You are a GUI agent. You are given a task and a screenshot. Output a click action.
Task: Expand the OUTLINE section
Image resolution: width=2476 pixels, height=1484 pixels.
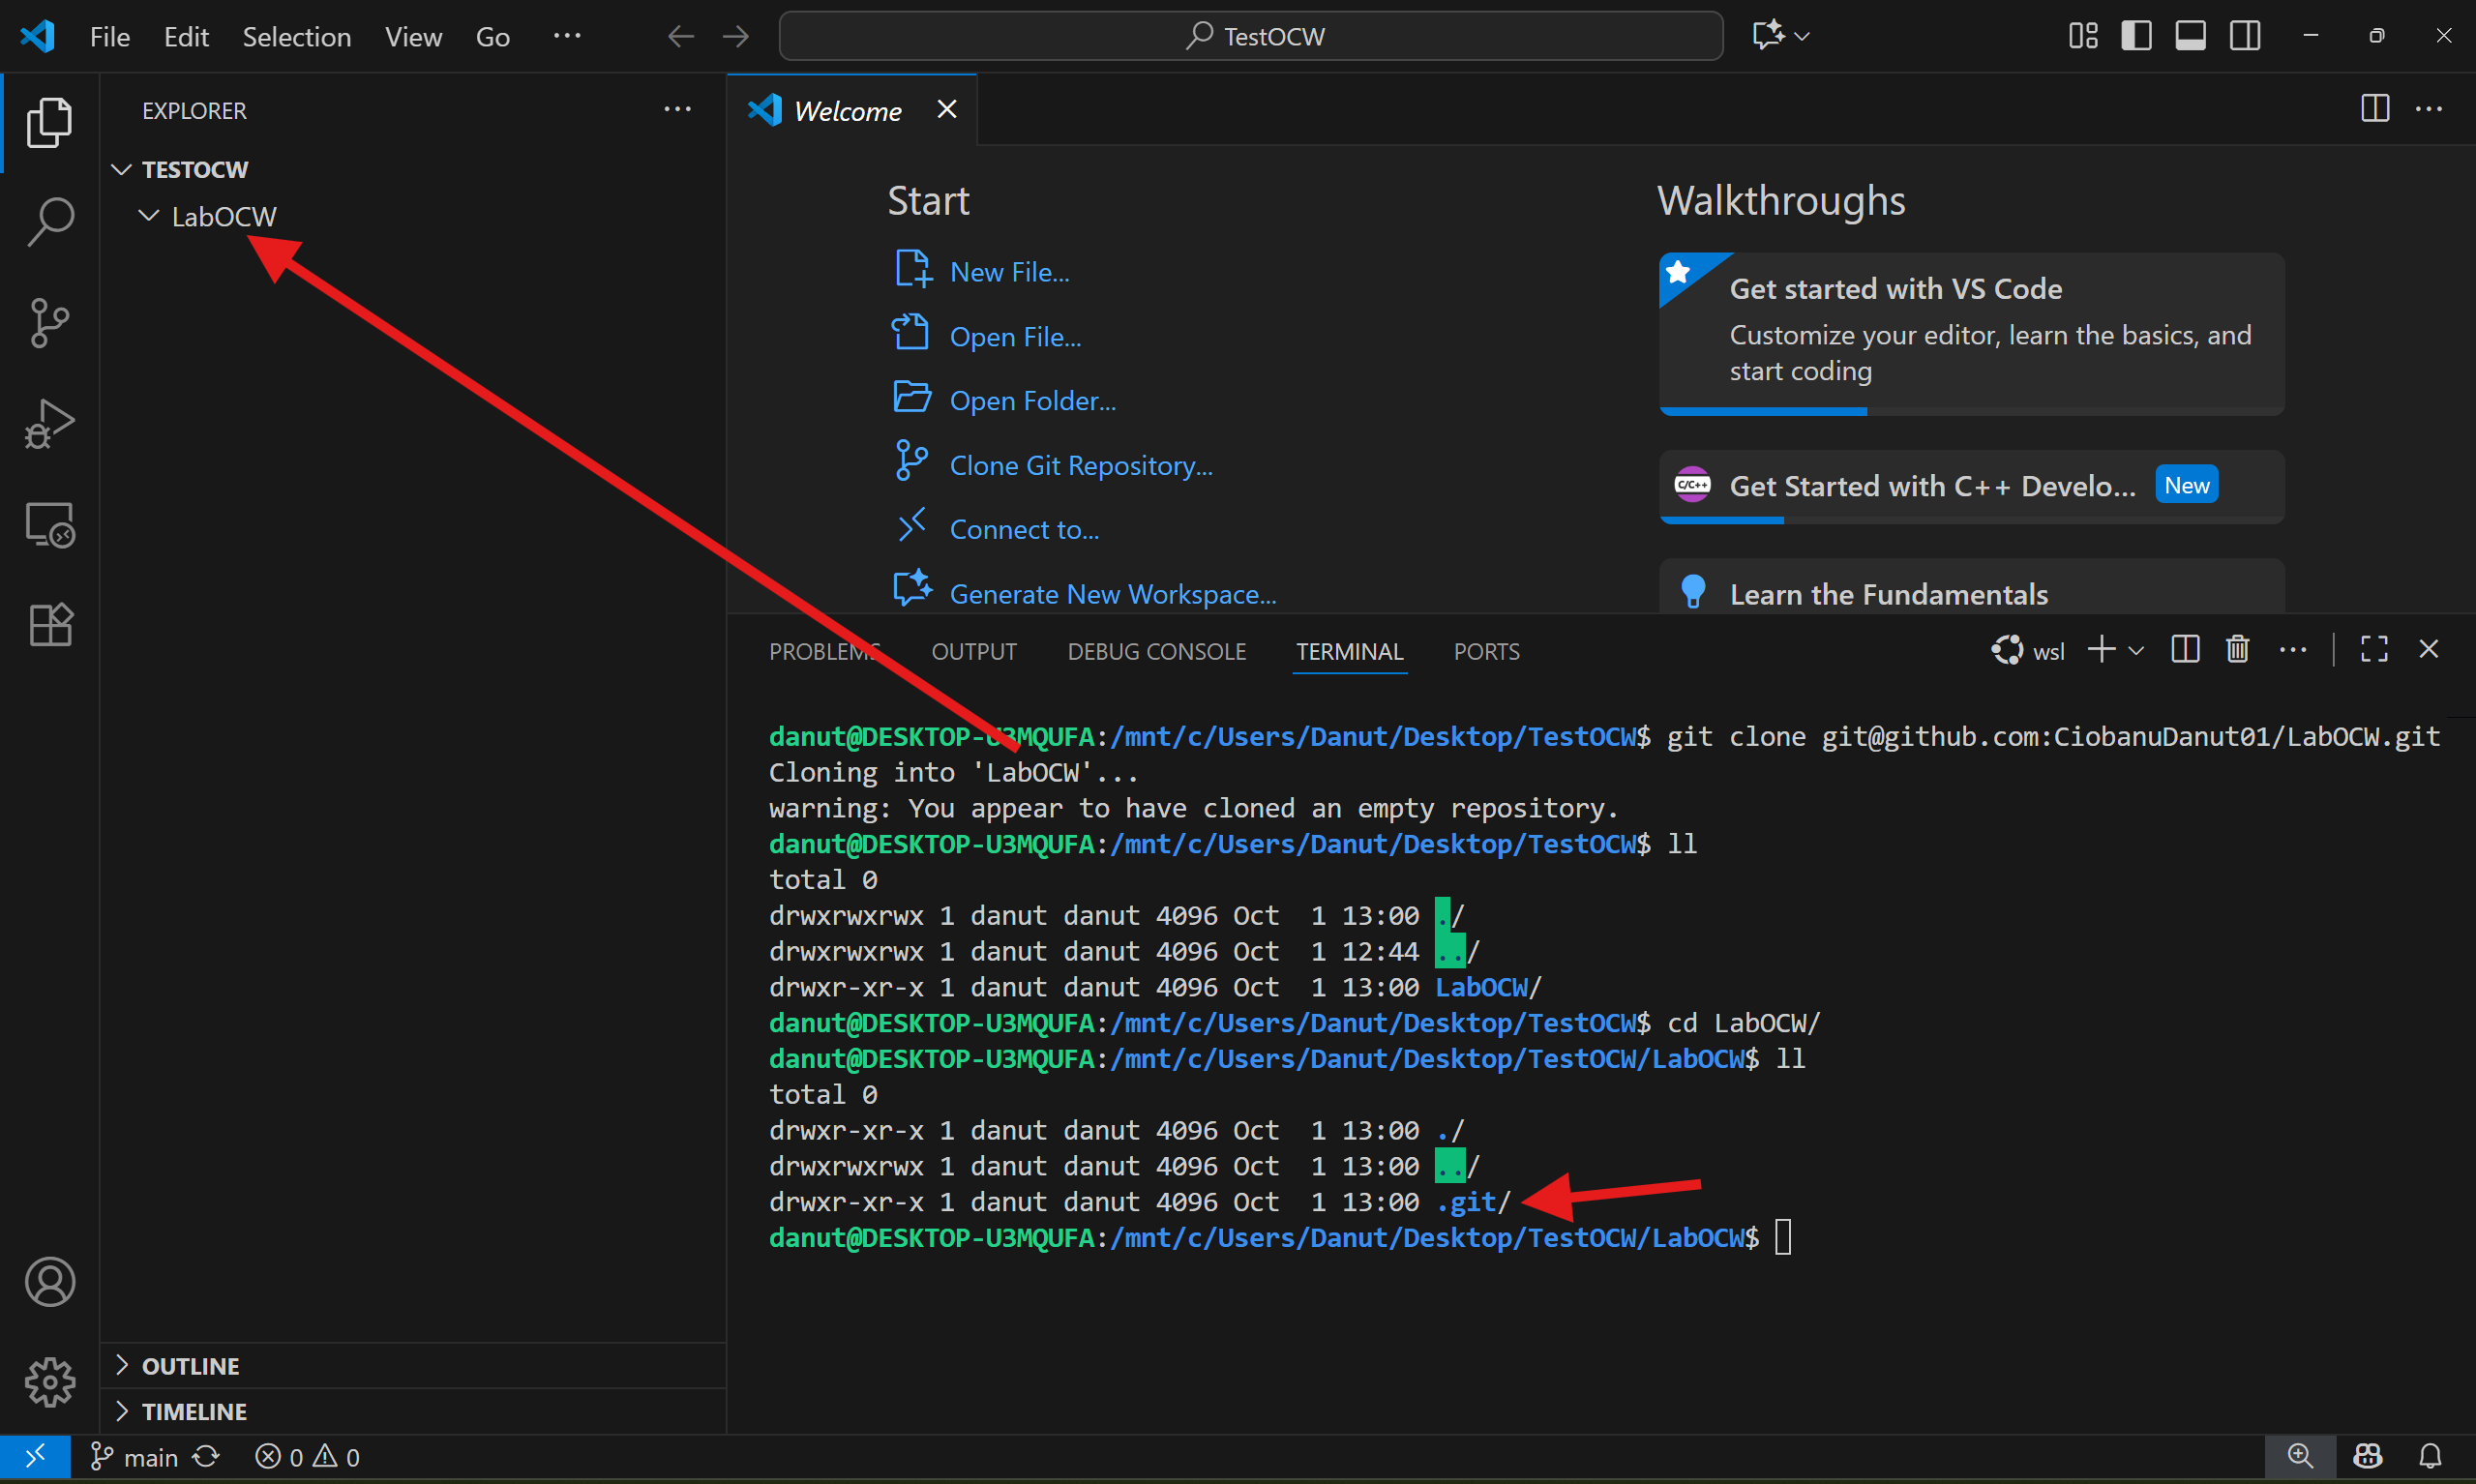click(190, 1366)
